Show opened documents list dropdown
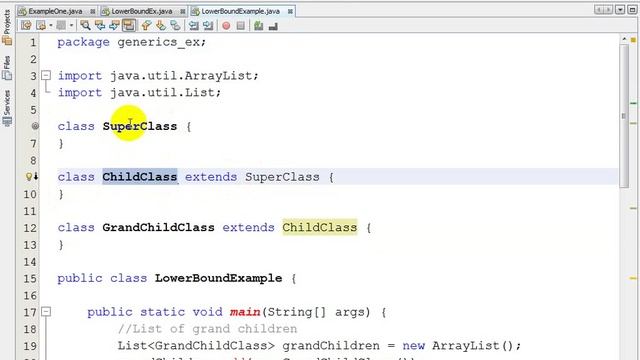 [x=620, y=9]
